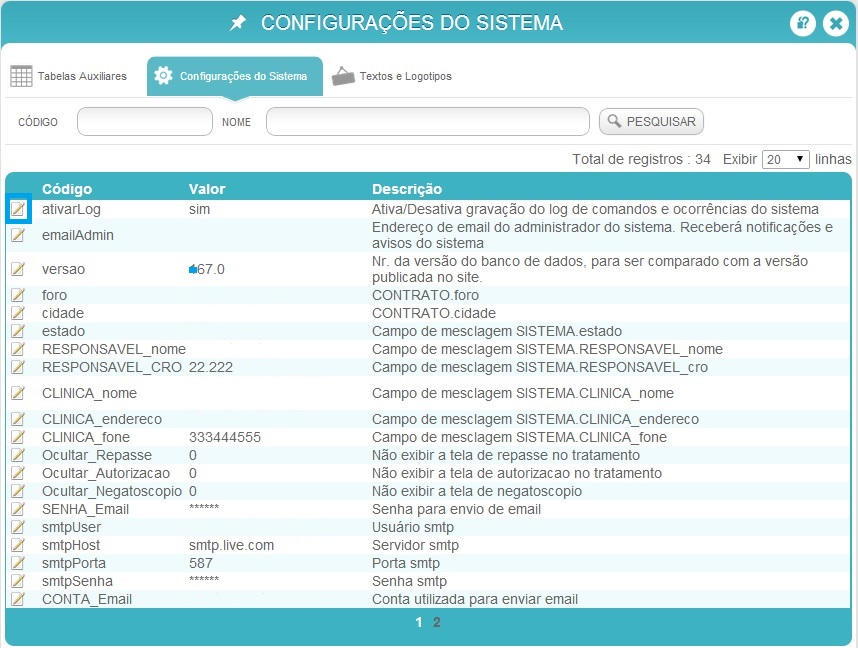Screen dimensions: 858x648
Task: Select the 333444555 phone value
Action: pos(225,437)
